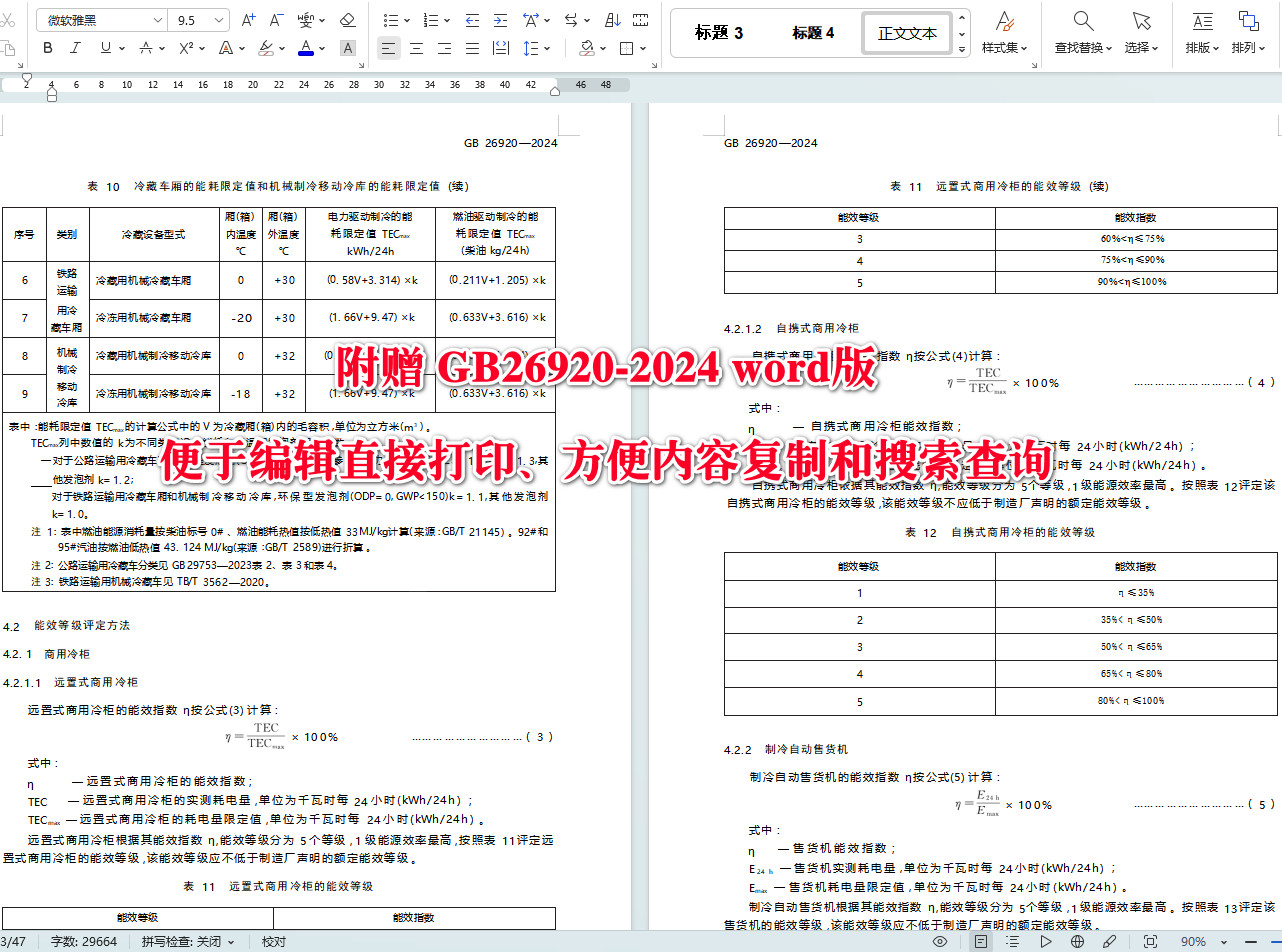
Task: Clear formatting with the eraser icon
Action: pos(349,18)
